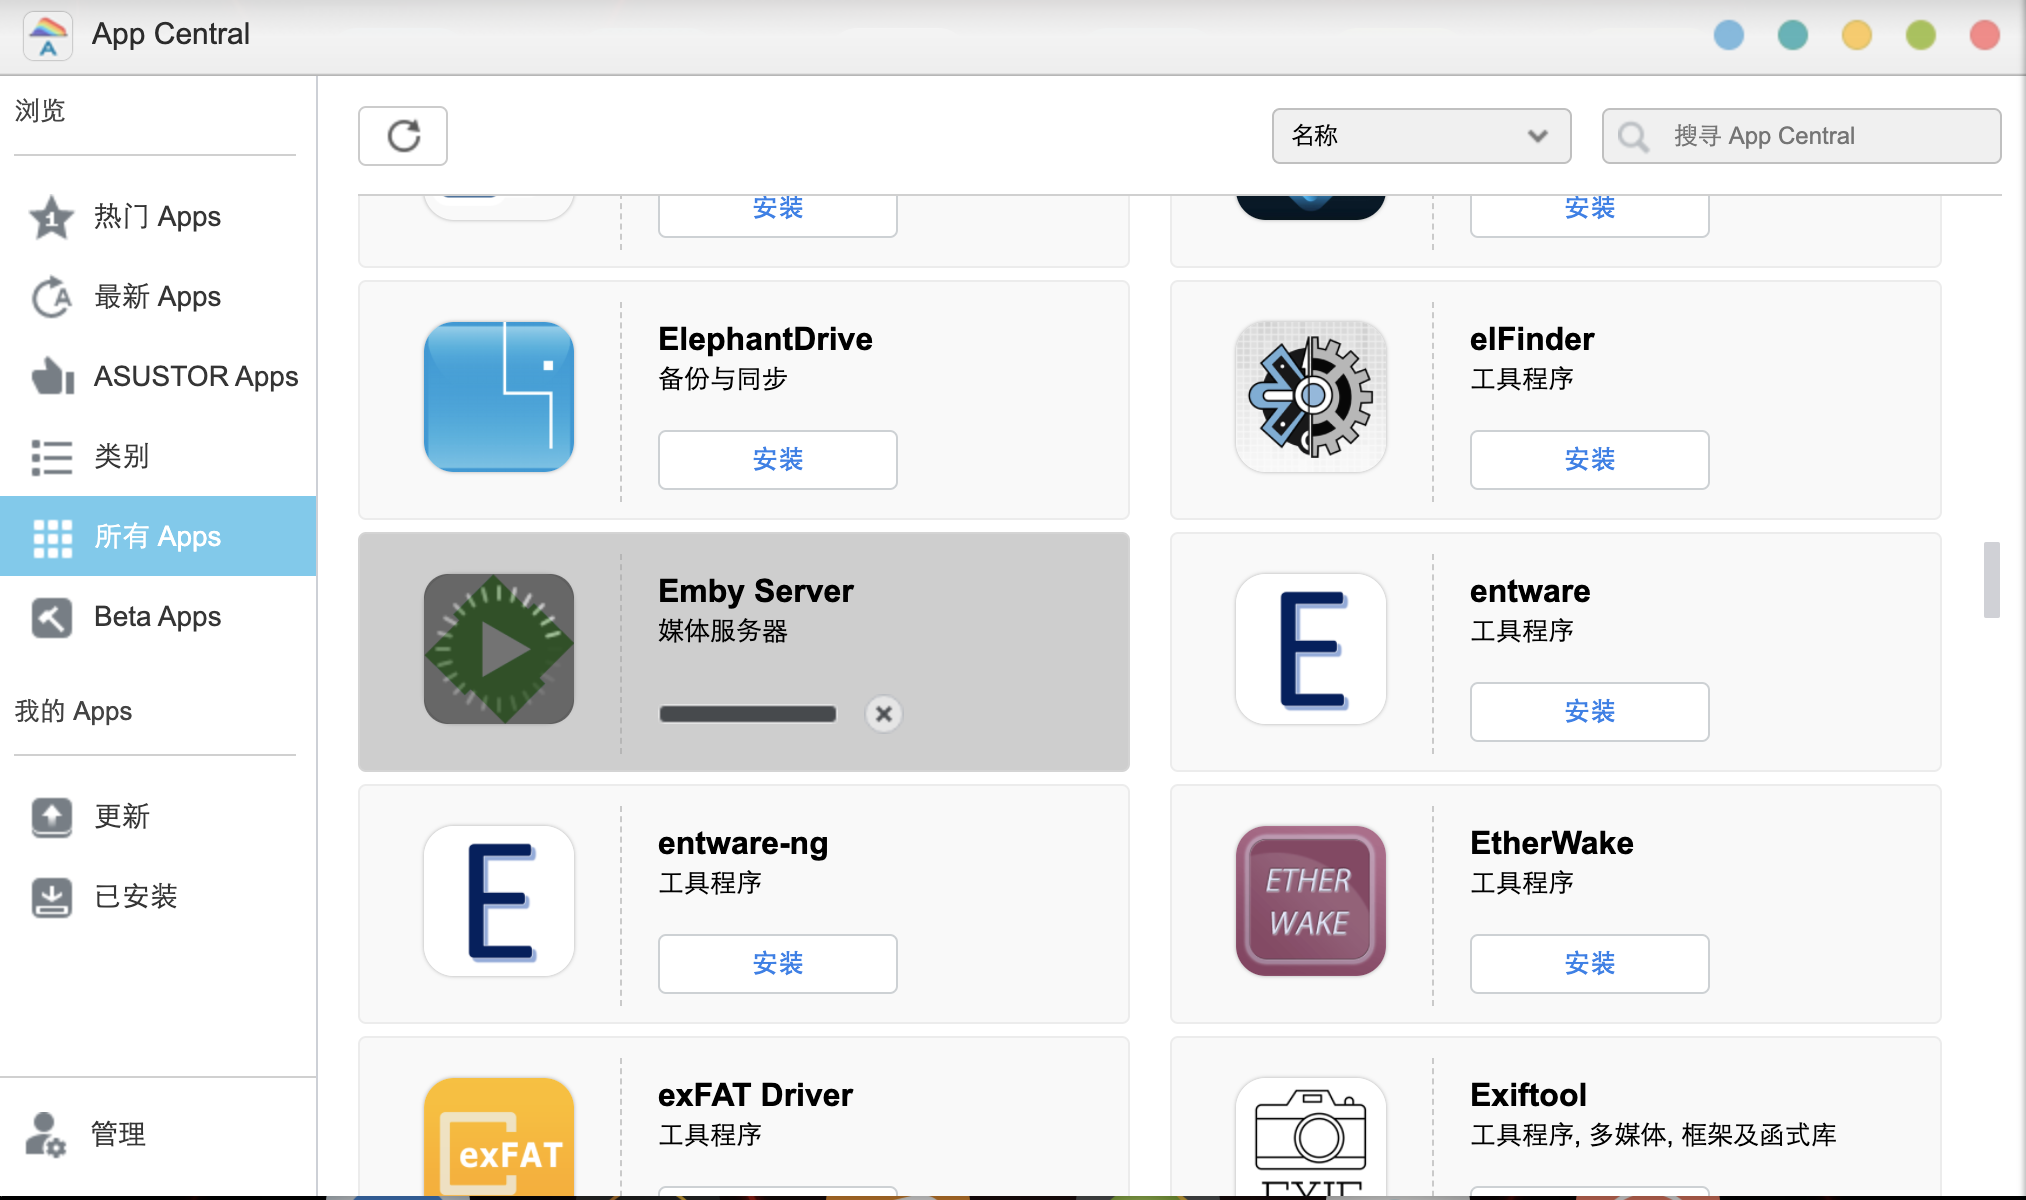
Task: Focus the 搜寻 App Central search field
Action: pos(1801,136)
